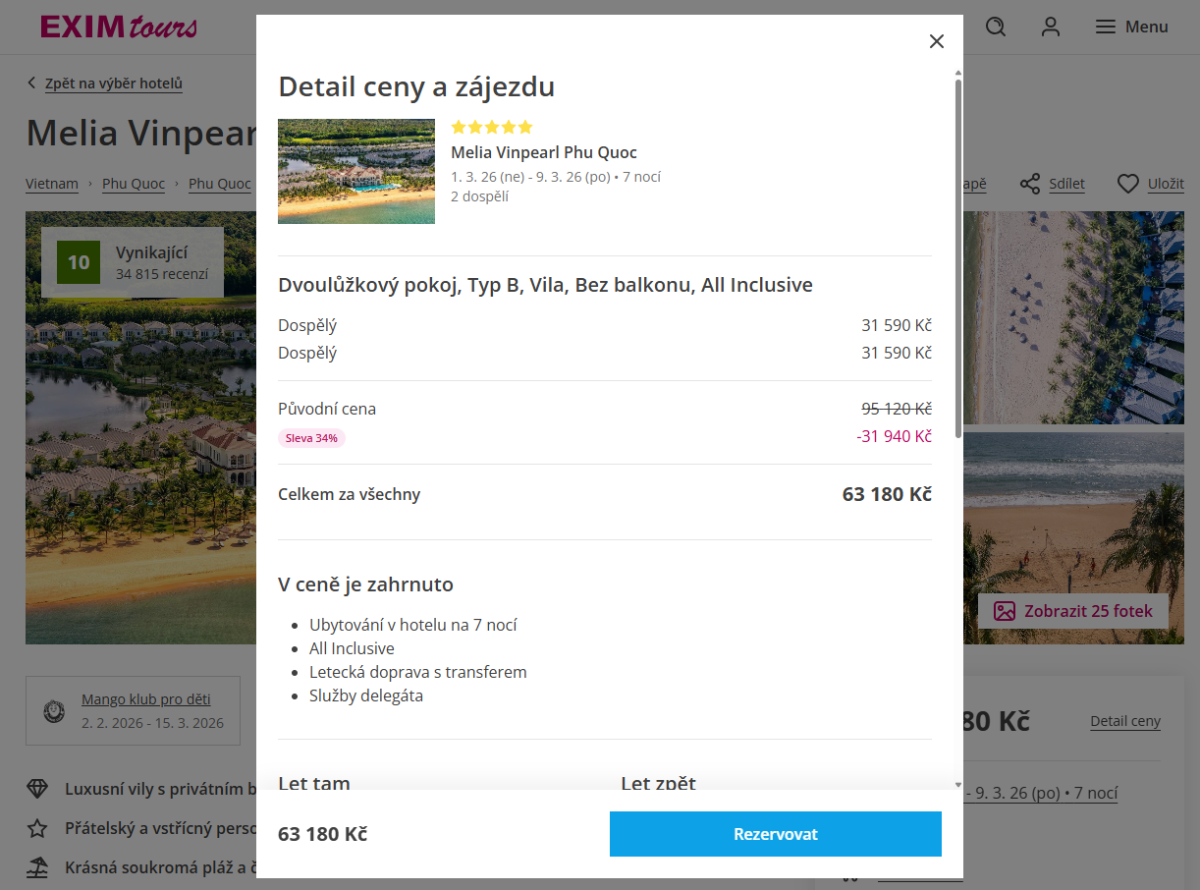Click the Vietnam breadcrumb link
Image resolution: width=1200 pixels, height=890 pixels.
(x=52, y=184)
